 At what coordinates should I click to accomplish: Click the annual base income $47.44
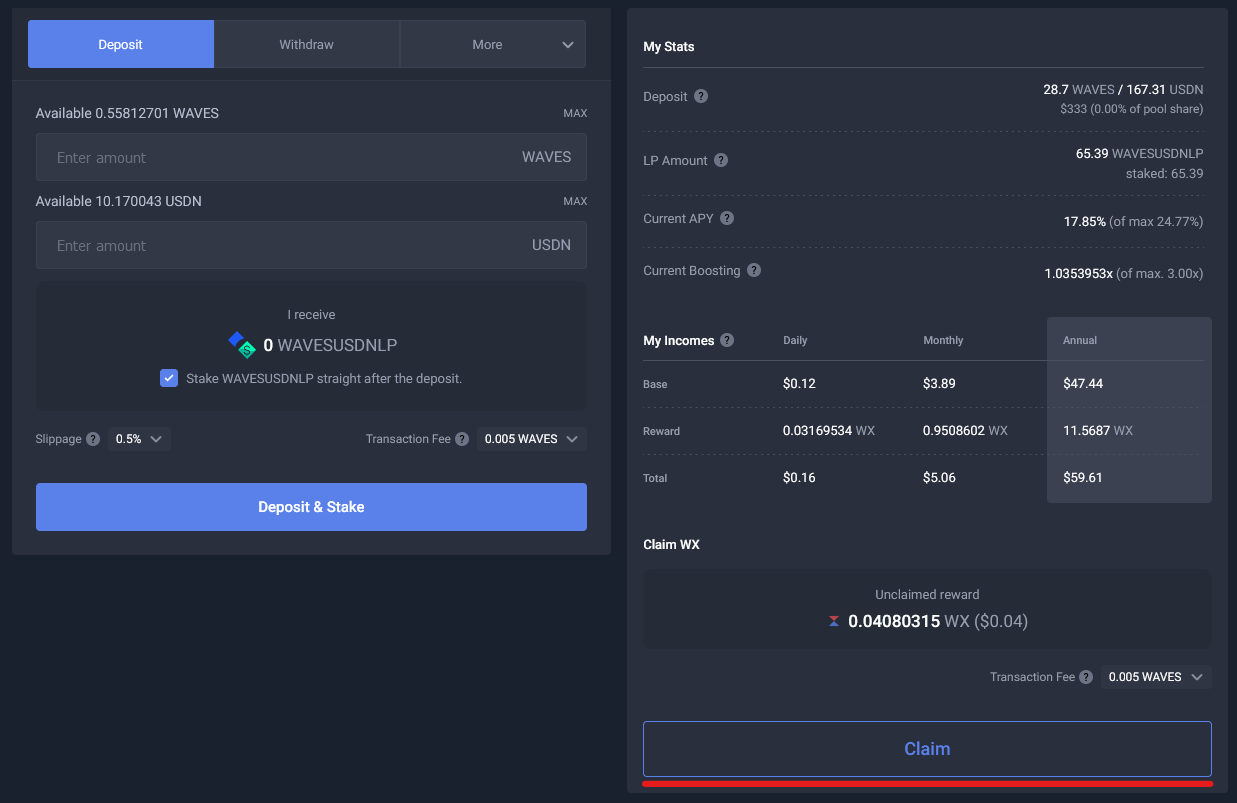click(x=1083, y=384)
